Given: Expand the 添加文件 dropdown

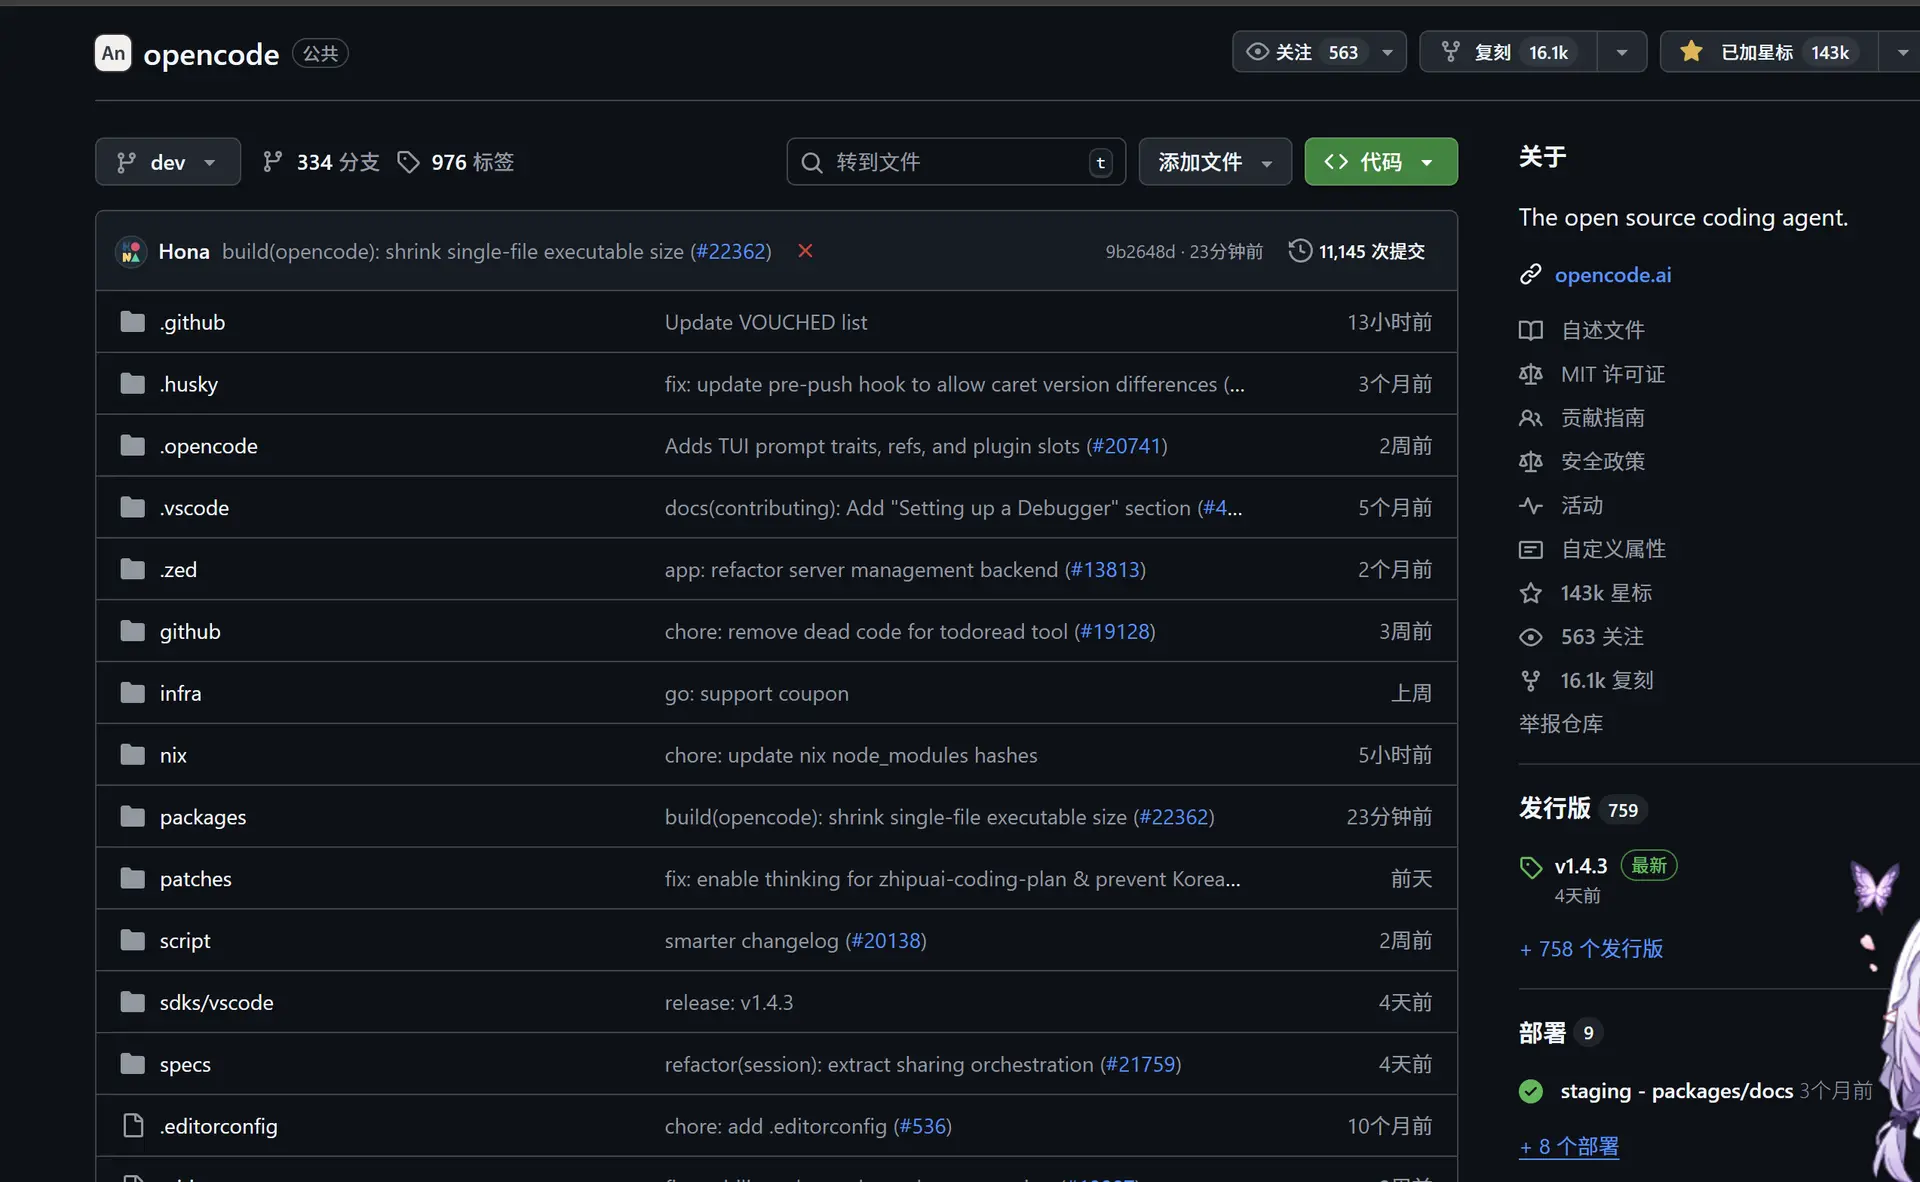Looking at the screenshot, I should (x=1215, y=162).
